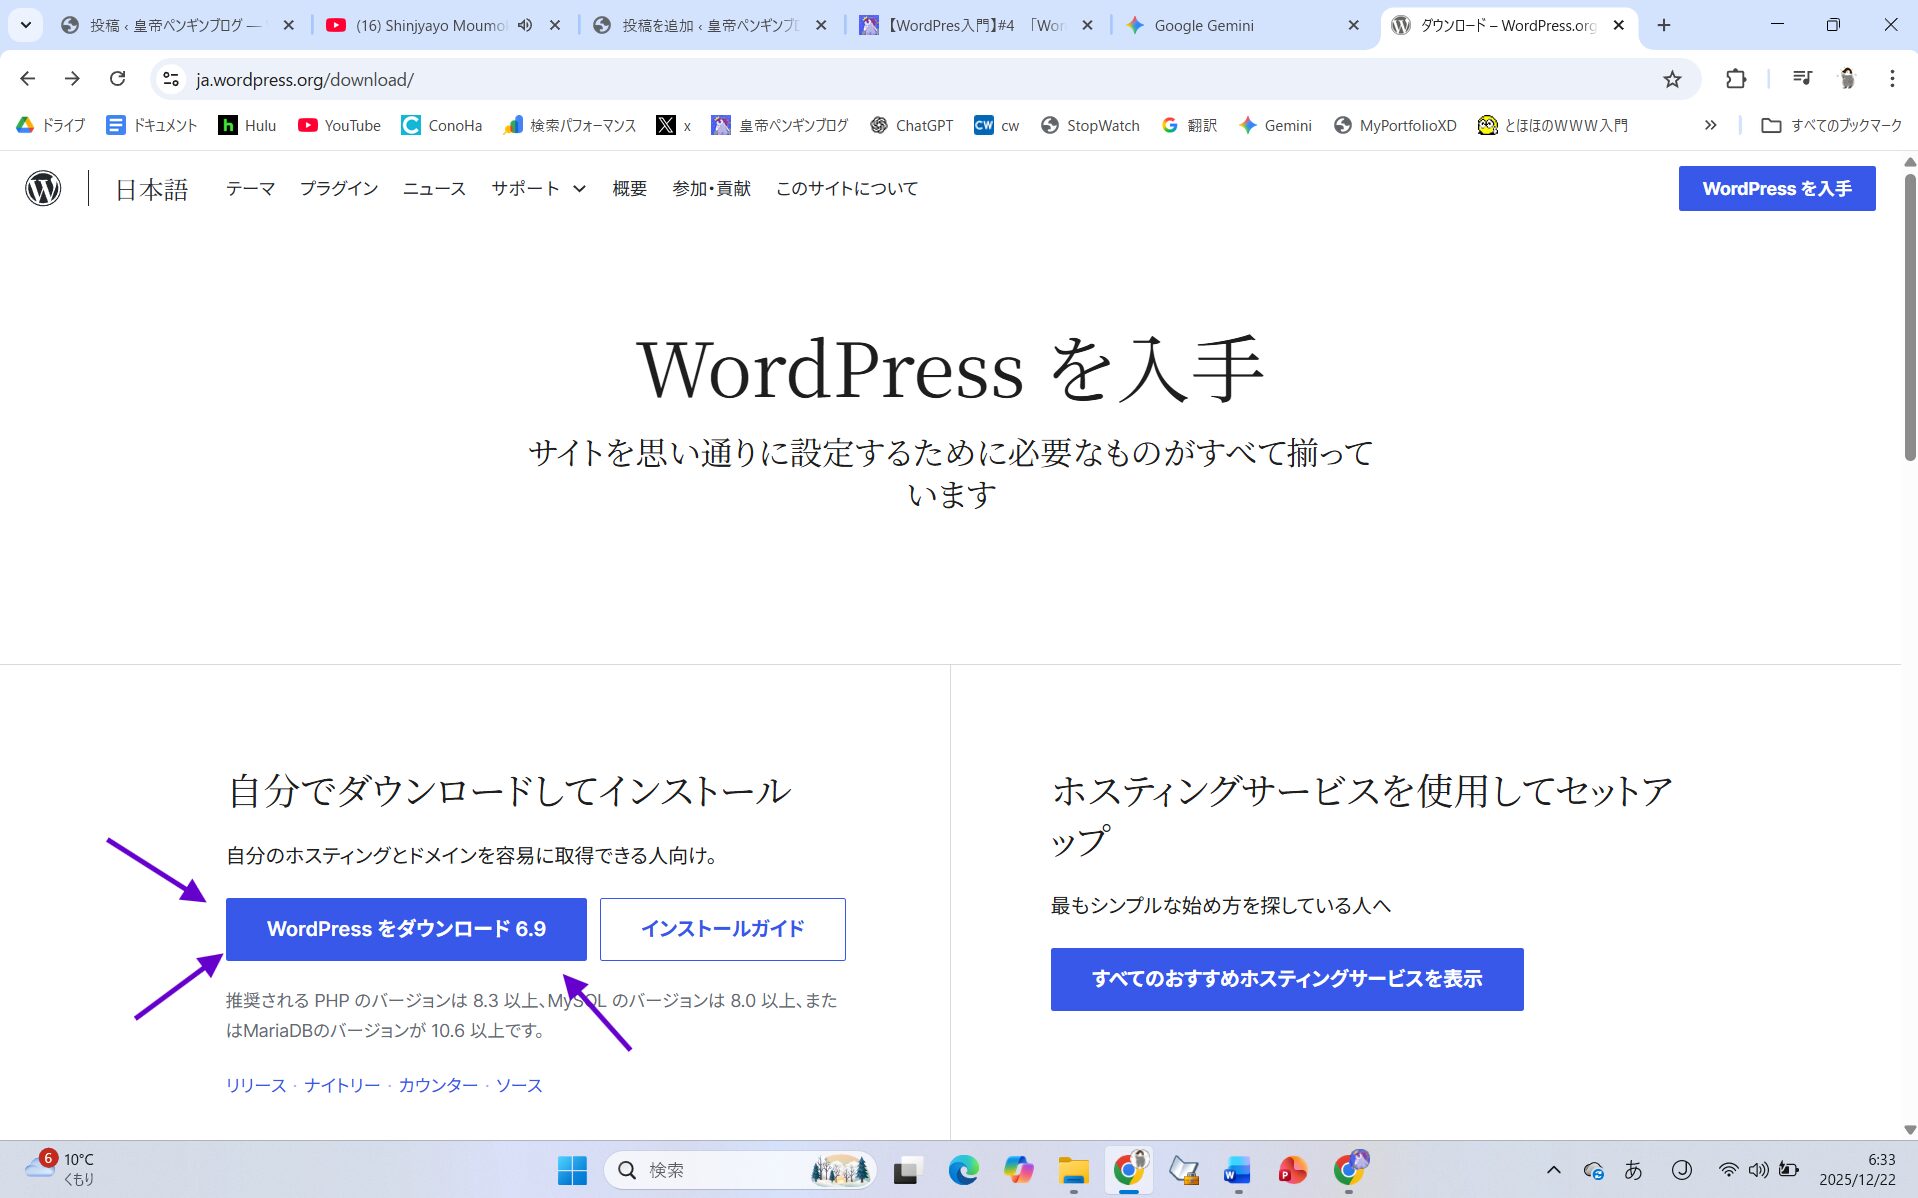
Task: Mute the Shinjyayo YouTube tab audio
Action: point(525,25)
